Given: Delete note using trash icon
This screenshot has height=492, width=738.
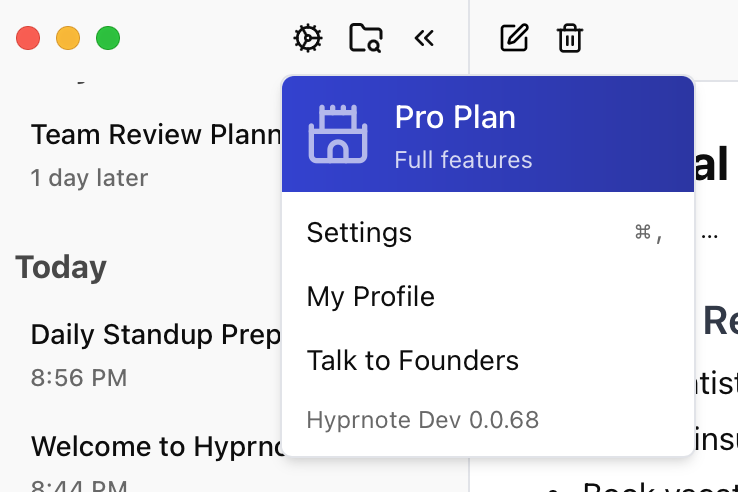Looking at the screenshot, I should (570, 38).
